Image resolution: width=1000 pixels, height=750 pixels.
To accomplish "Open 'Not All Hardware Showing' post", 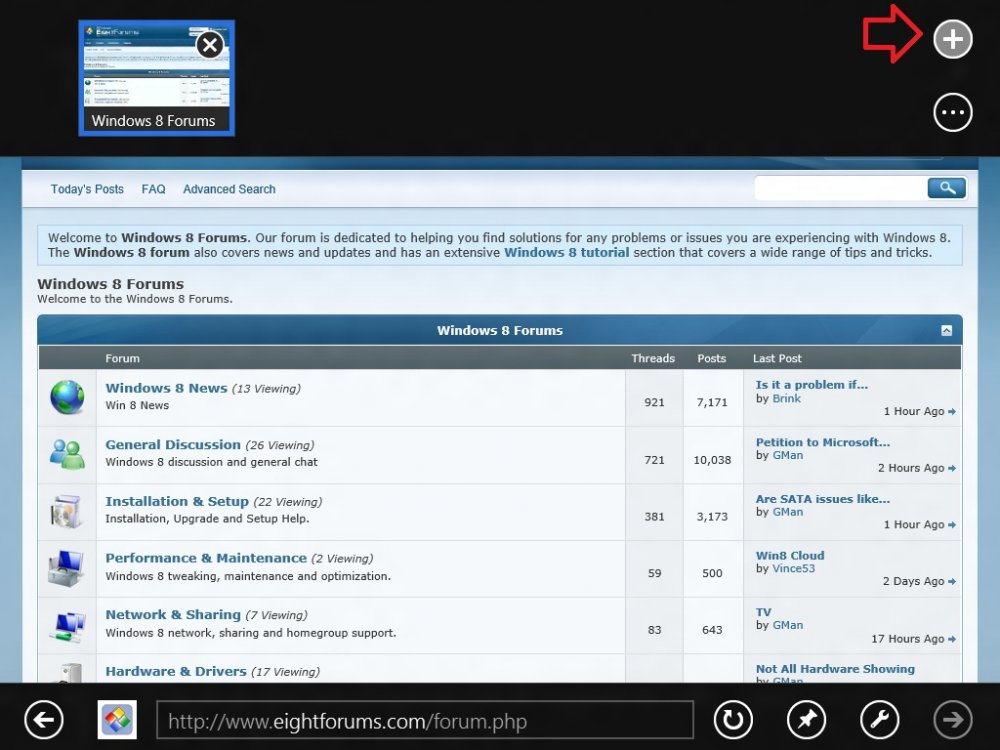I will tap(835, 669).
